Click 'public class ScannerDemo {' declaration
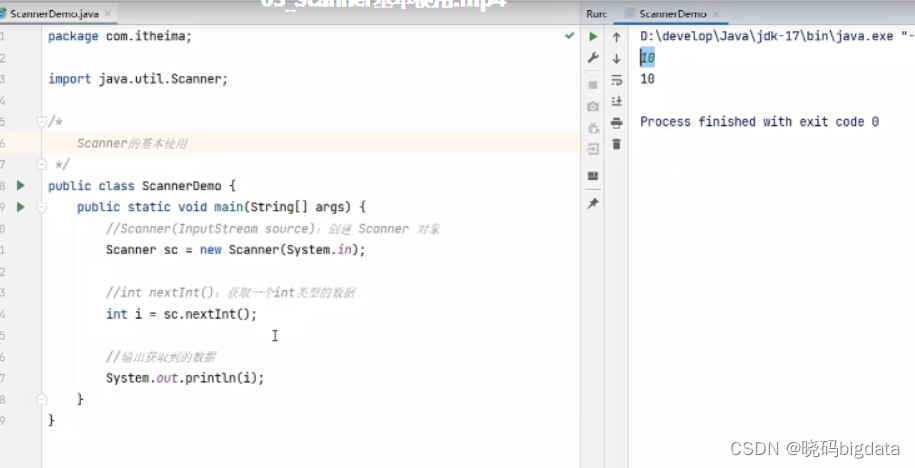This screenshot has width=915, height=468. [x=142, y=186]
